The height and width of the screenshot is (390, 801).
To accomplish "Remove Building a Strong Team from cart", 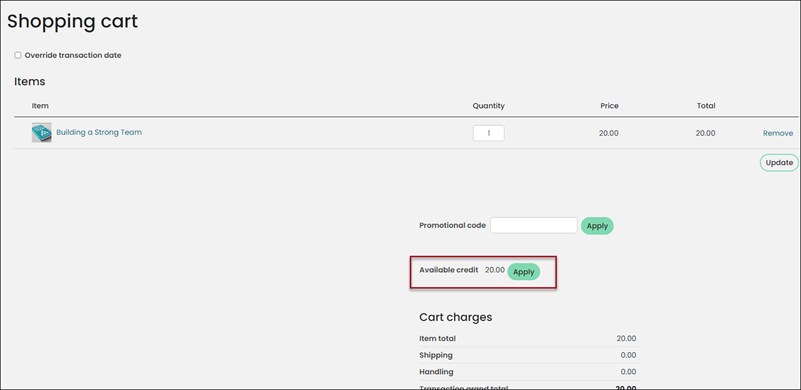I will click(x=778, y=133).
